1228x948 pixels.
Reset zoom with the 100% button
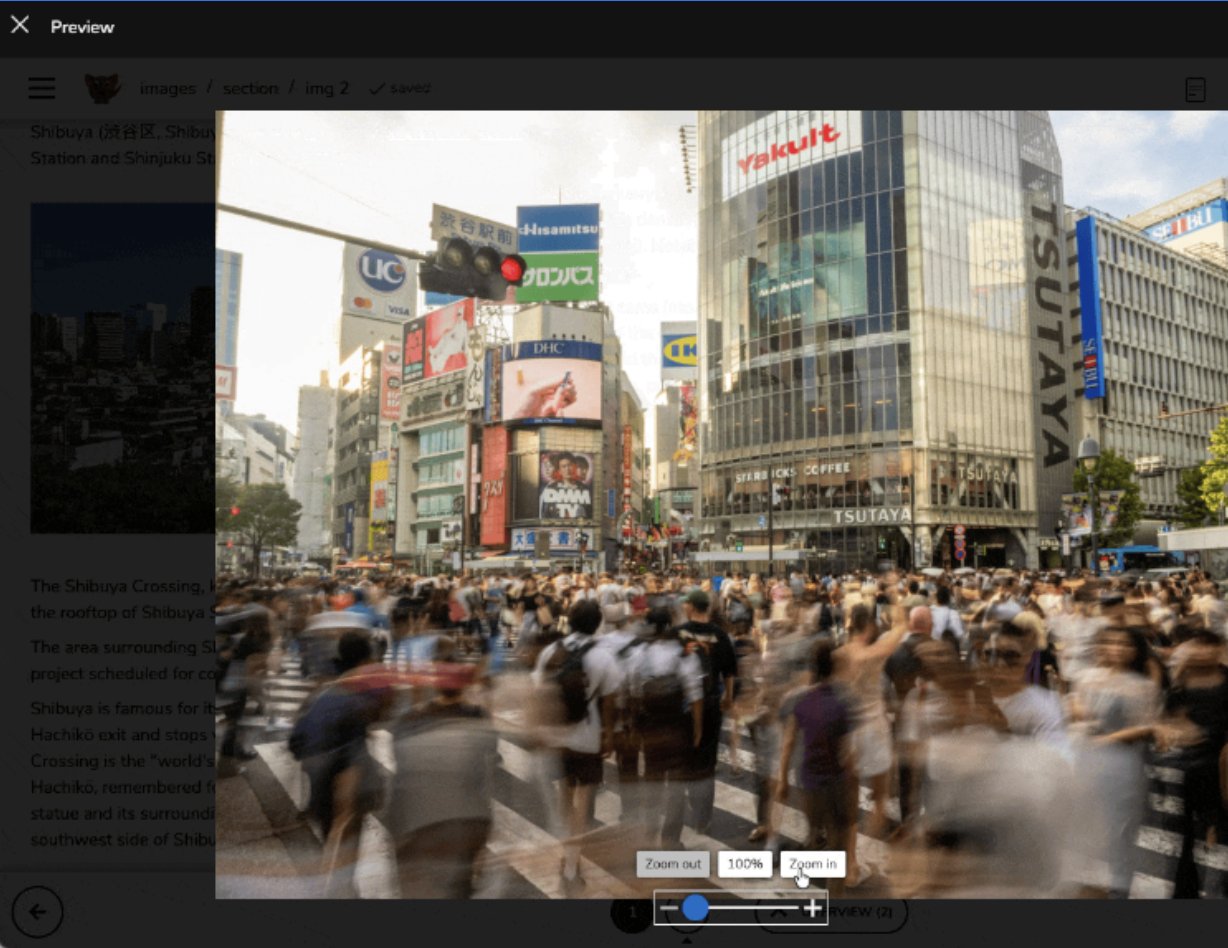coord(745,864)
